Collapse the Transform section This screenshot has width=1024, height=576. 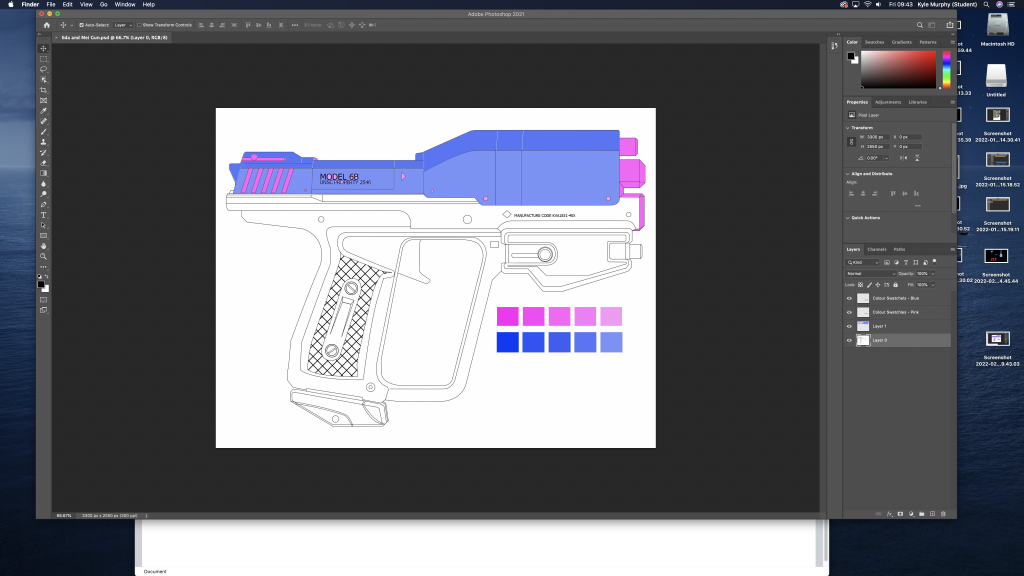click(x=848, y=128)
